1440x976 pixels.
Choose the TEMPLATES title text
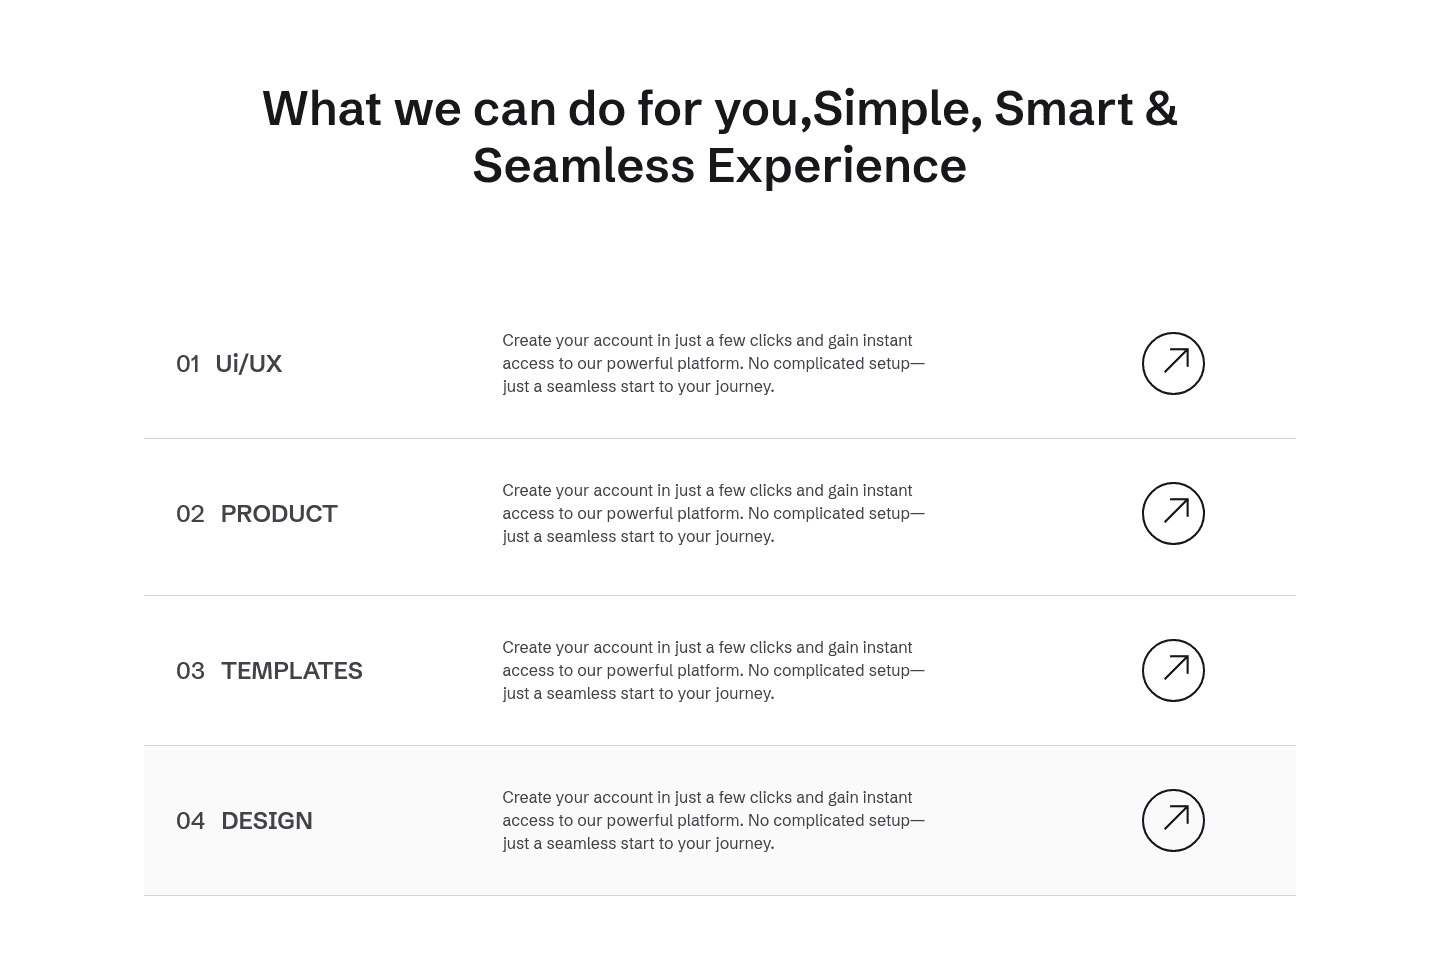coord(292,670)
